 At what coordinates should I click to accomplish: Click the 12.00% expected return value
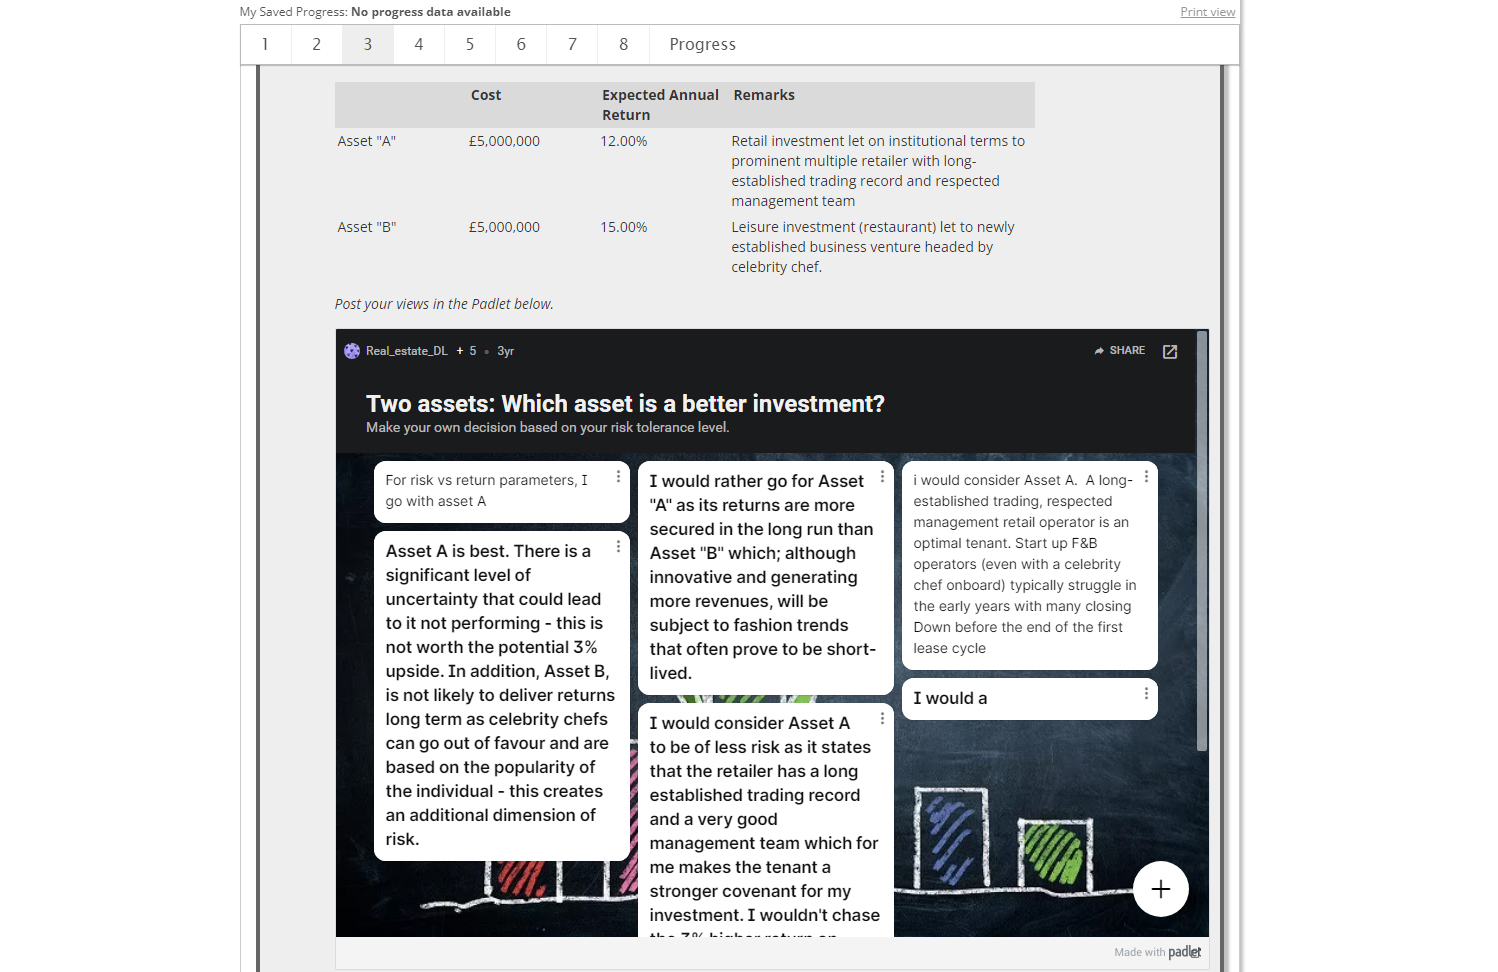pos(623,141)
